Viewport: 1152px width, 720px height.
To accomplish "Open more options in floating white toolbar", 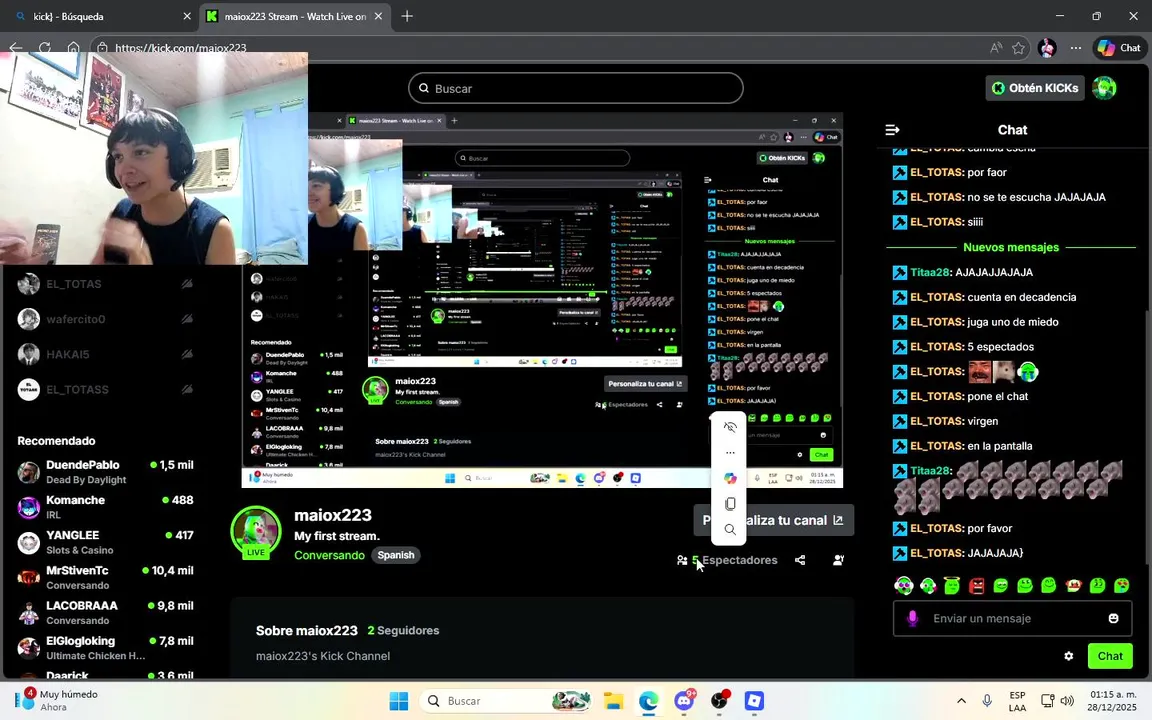I will pyautogui.click(x=730, y=453).
